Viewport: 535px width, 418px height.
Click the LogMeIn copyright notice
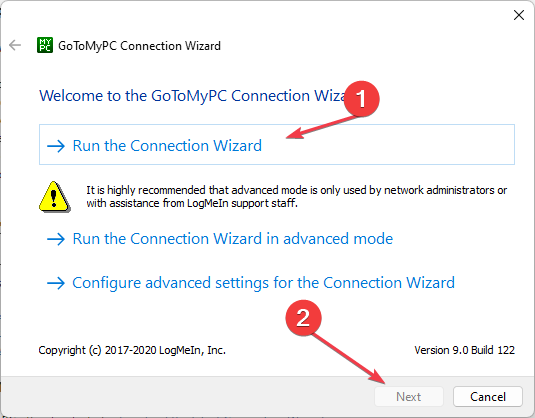click(132, 350)
